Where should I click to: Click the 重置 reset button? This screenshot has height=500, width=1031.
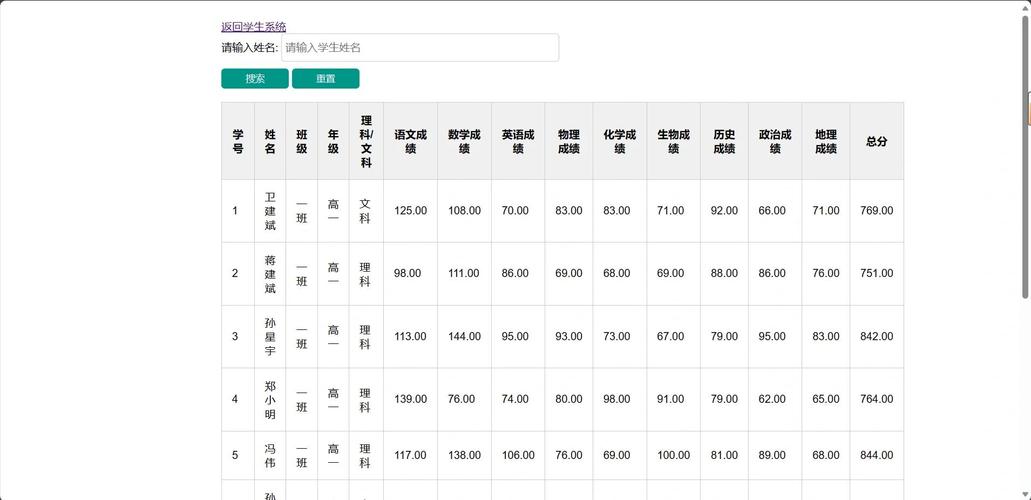pos(325,78)
